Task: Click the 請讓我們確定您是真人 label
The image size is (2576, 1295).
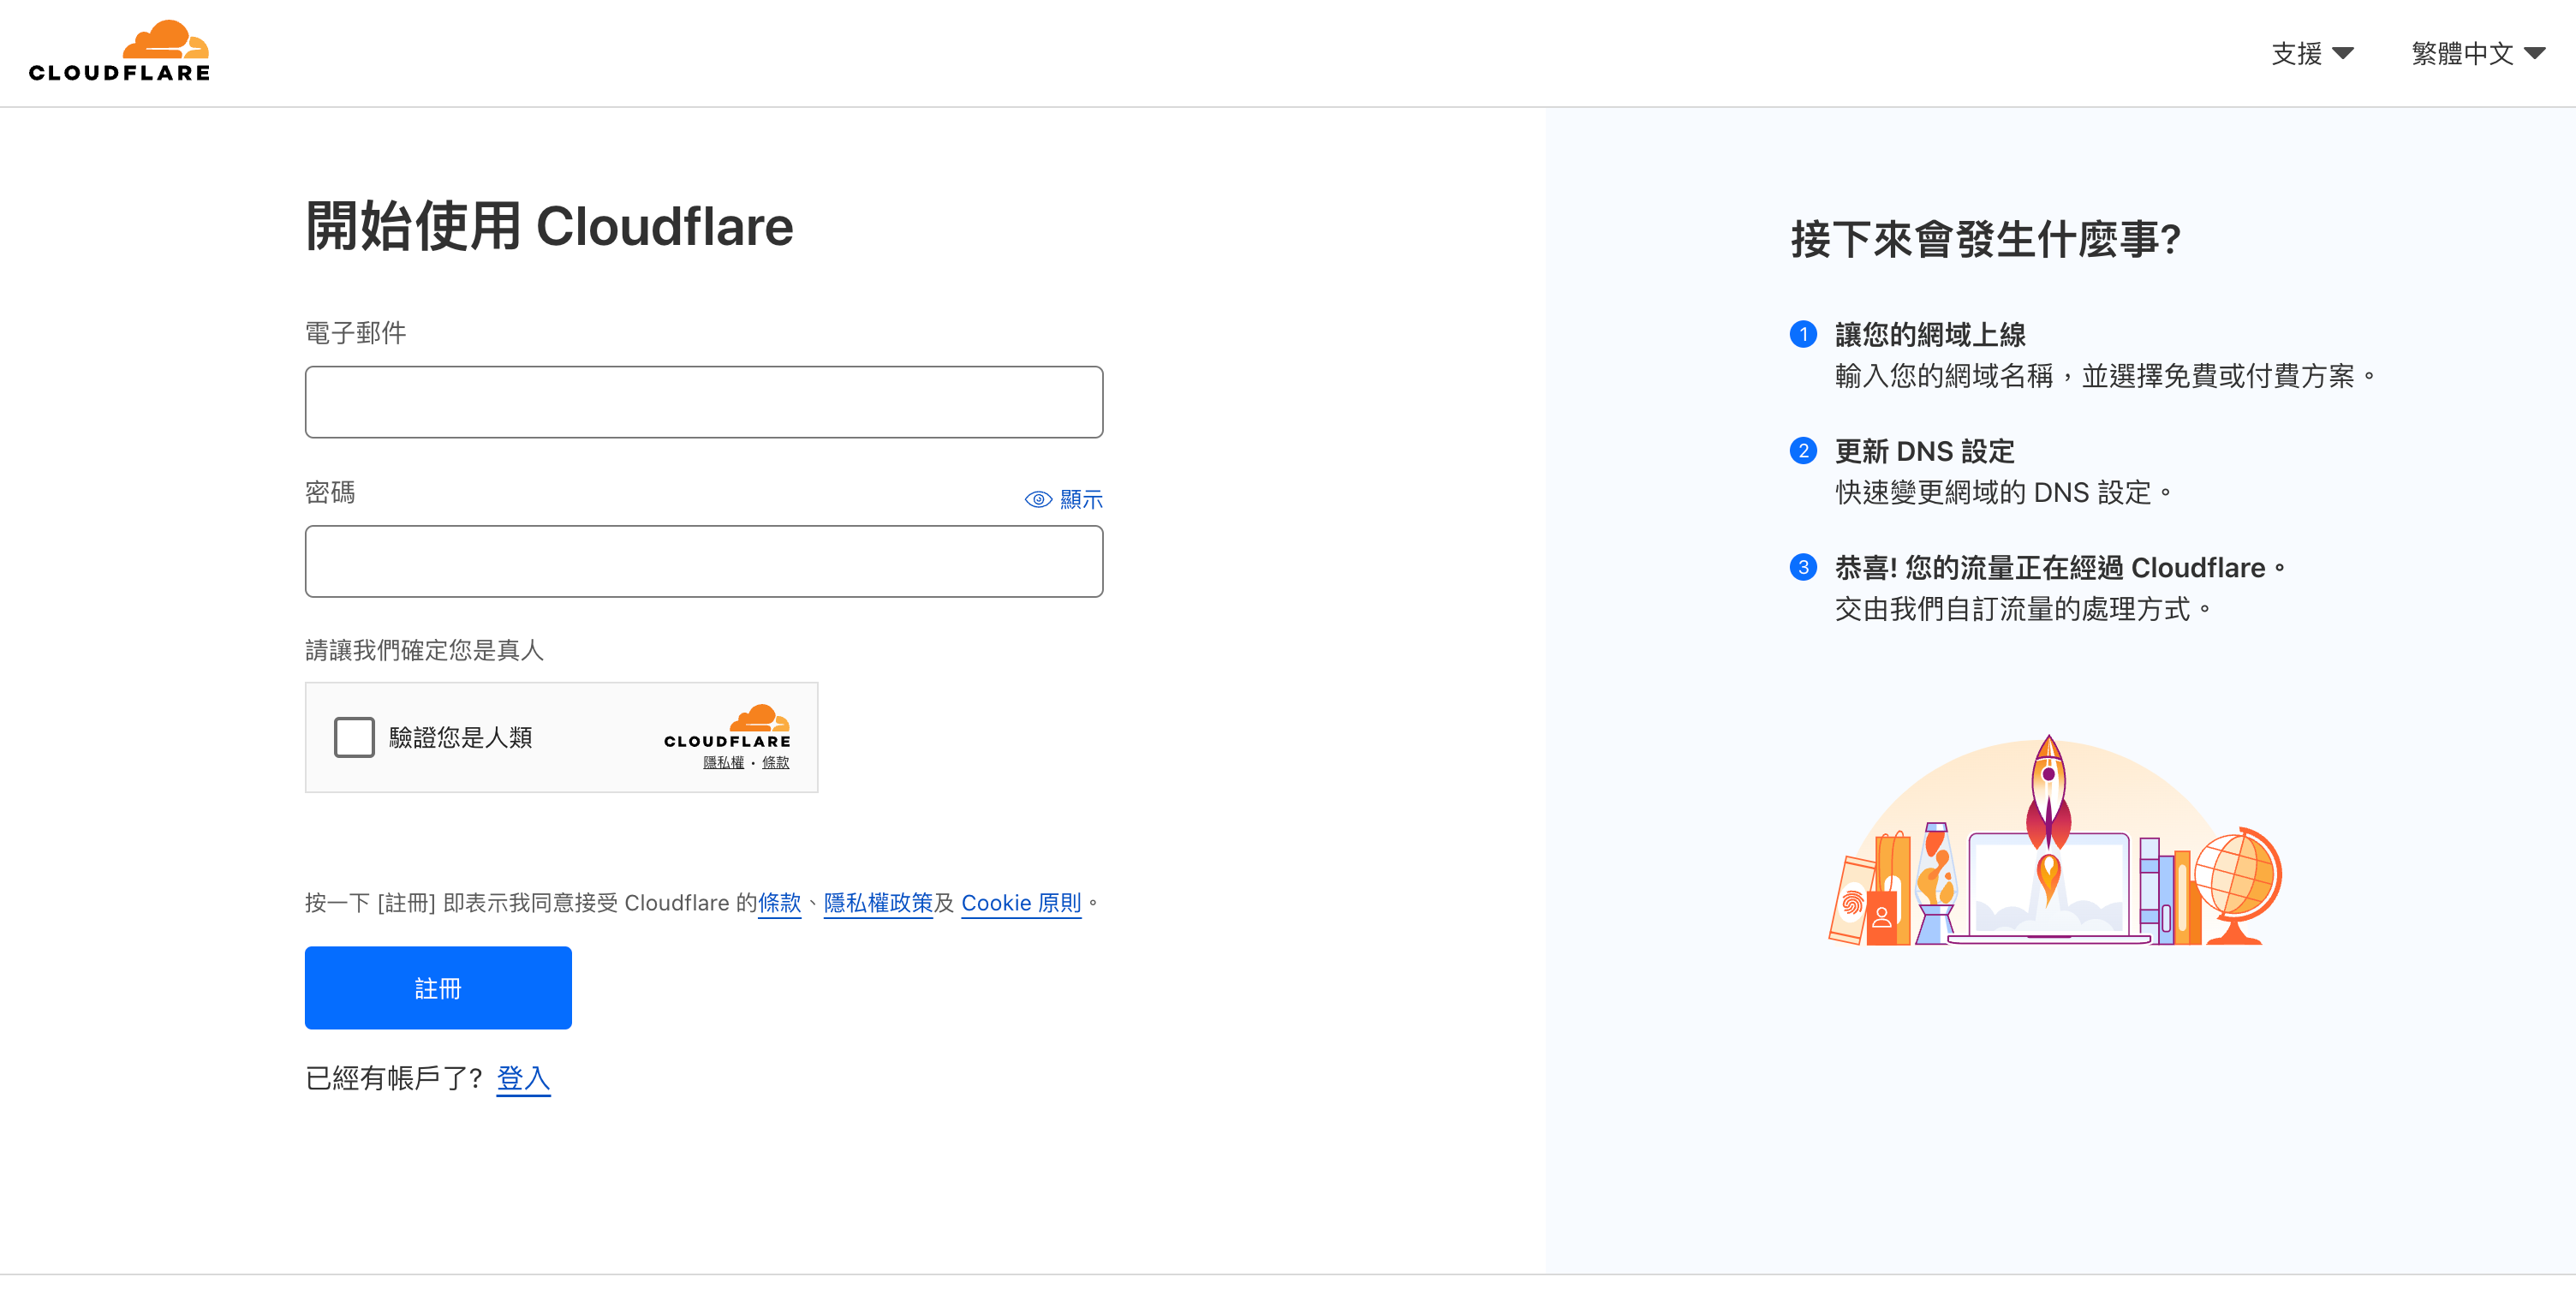Action: (x=424, y=650)
